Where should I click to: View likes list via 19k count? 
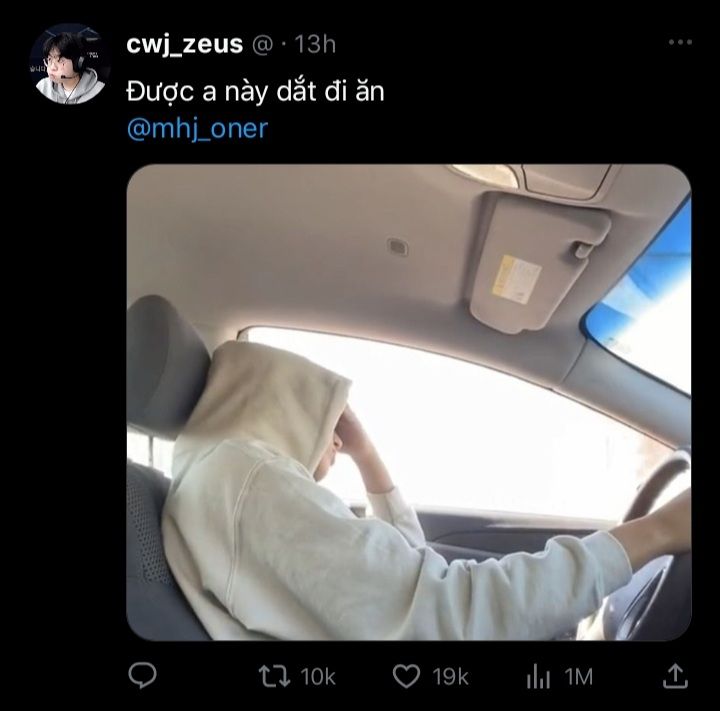450,677
